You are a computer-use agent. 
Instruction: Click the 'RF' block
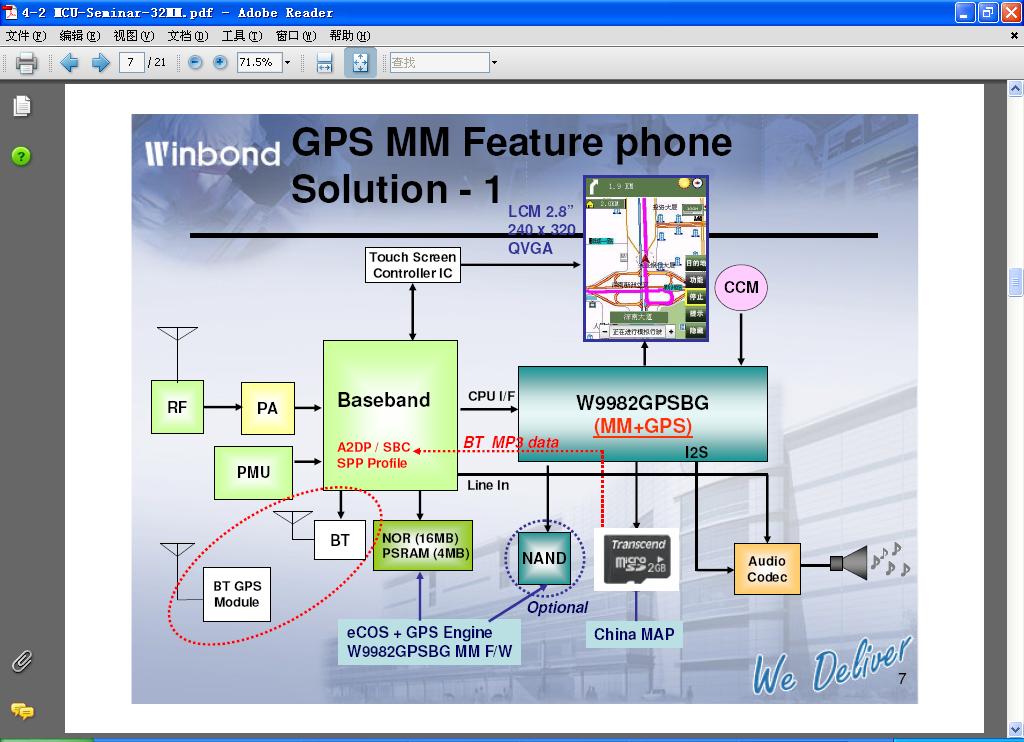pyautogui.click(x=177, y=407)
